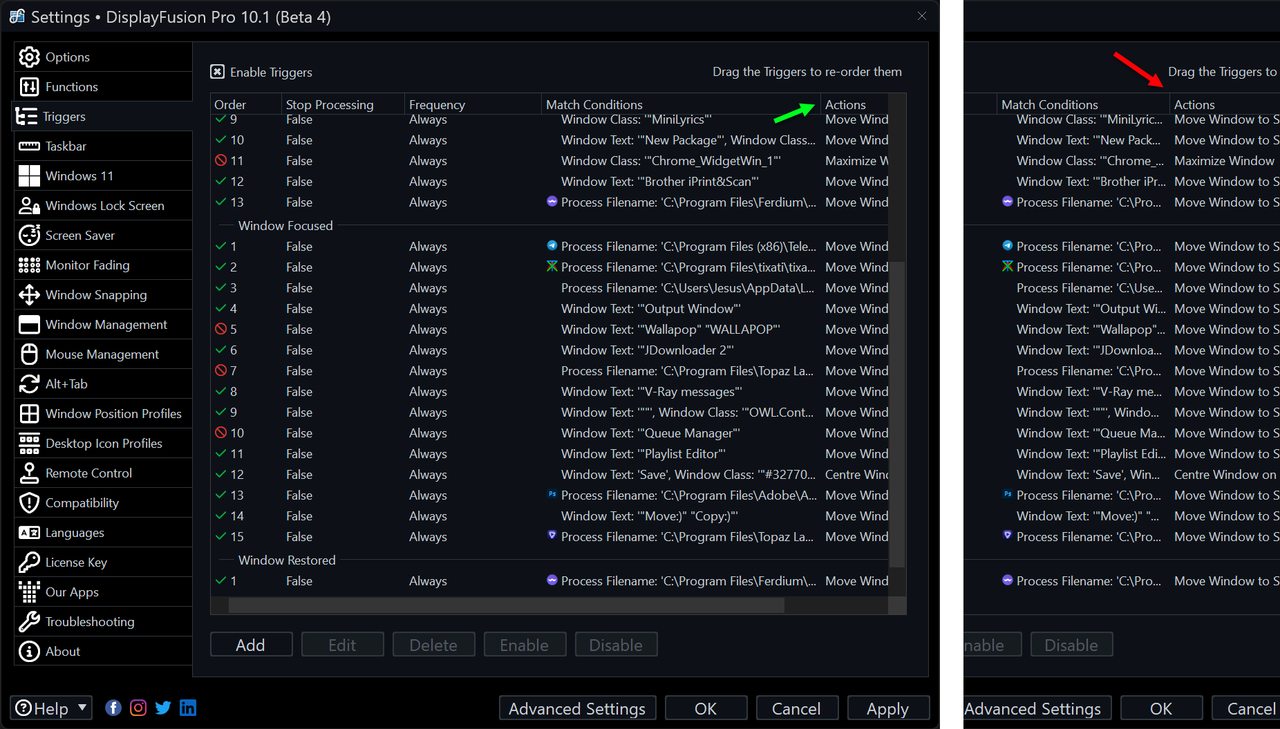Screen dimensions: 1280x729
Task: Select the 'JDownloader 2' trigger row
Action: point(550,350)
